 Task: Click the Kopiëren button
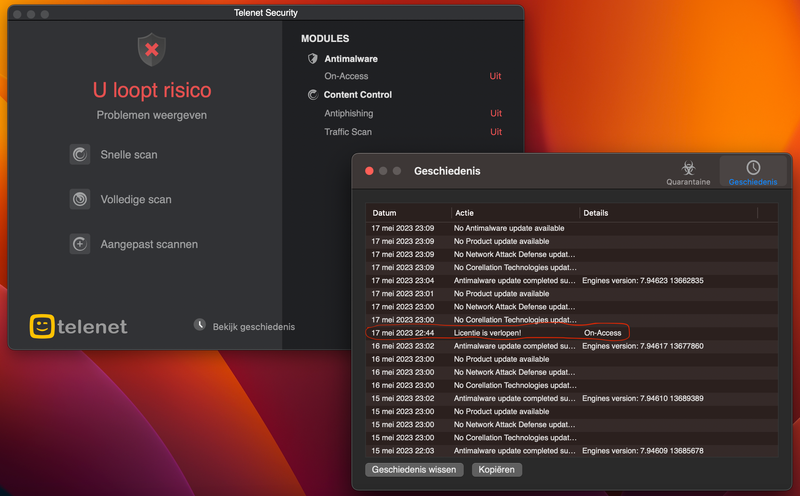coord(496,469)
